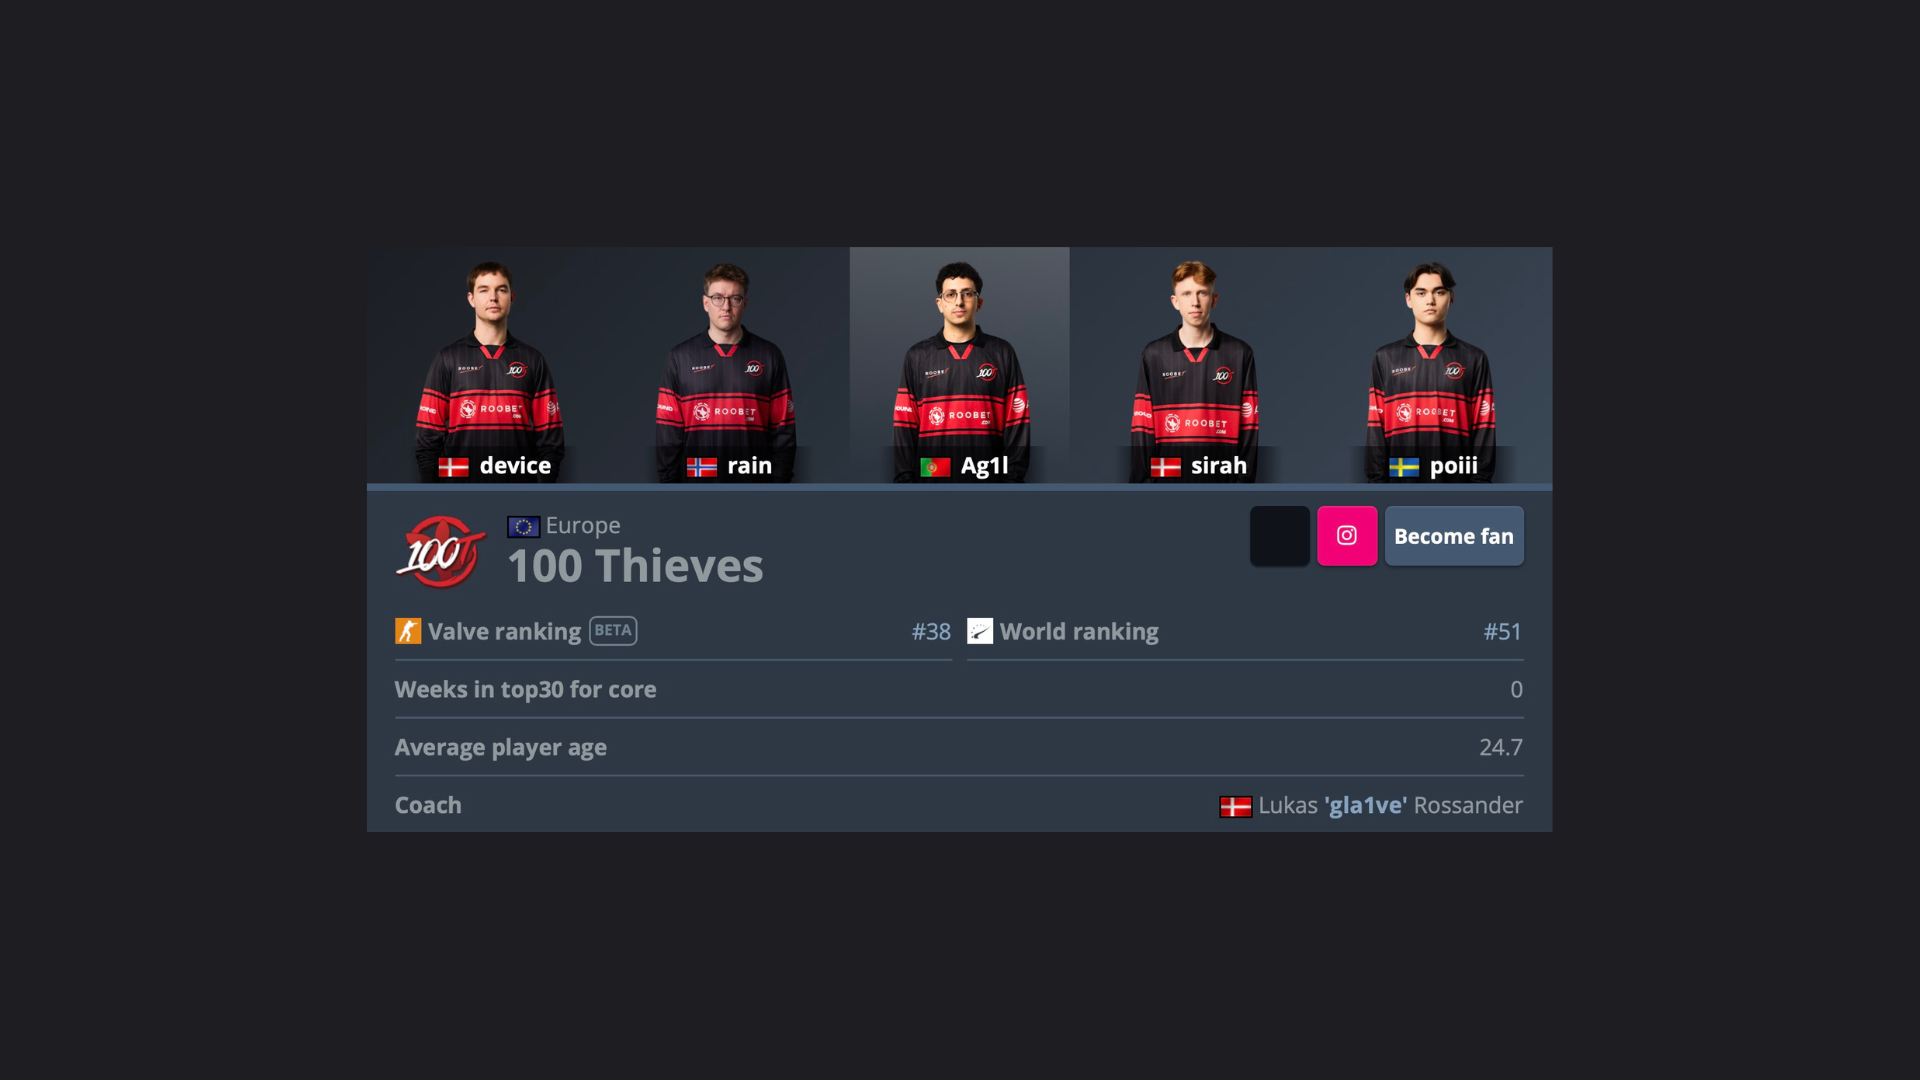The image size is (1920, 1080).
Task: Click Denmark flag beside coach name
Action: pyautogui.click(x=1236, y=807)
